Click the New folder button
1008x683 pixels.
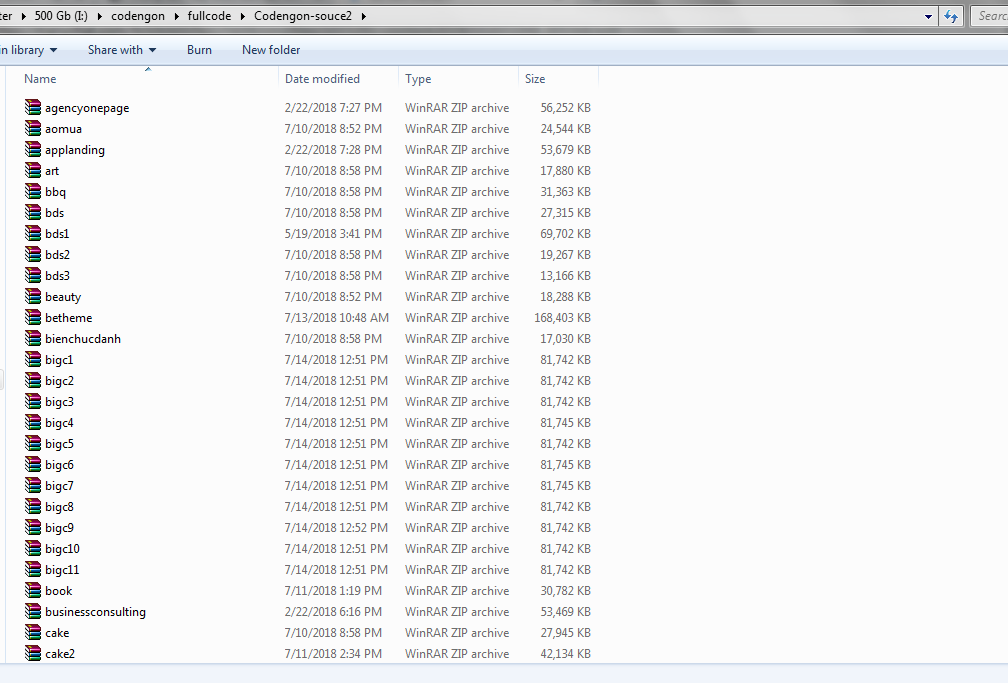click(x=271, y=50)
